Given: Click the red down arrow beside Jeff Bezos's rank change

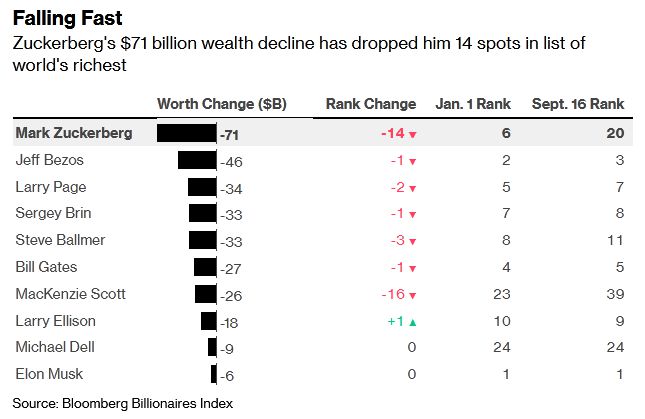Looking at the screenshot, I should [412, 161].
